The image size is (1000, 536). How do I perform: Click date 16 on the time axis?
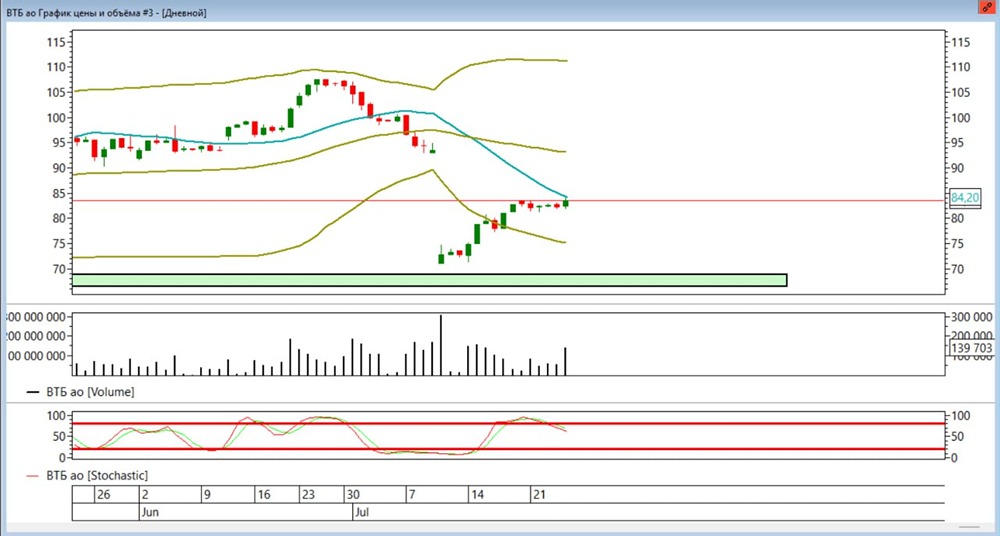[x=265, y=495]
